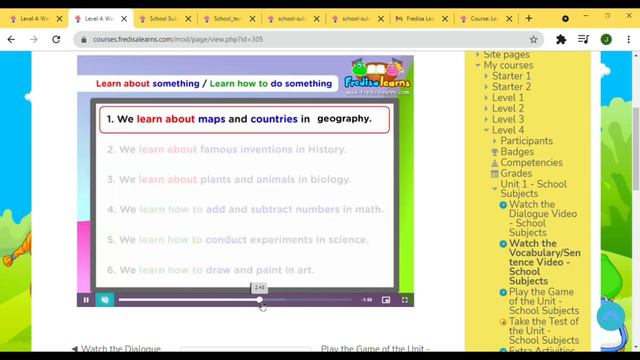This screenshot has height=360, width=640.
Task: Open the Badges link
Action: click(x=517, y=152)
